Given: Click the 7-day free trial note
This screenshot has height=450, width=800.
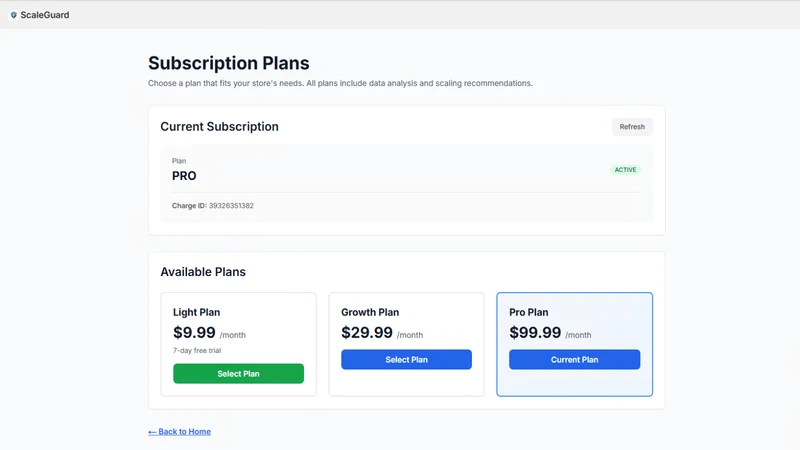Looking at the screenshot, I should 197,351.
